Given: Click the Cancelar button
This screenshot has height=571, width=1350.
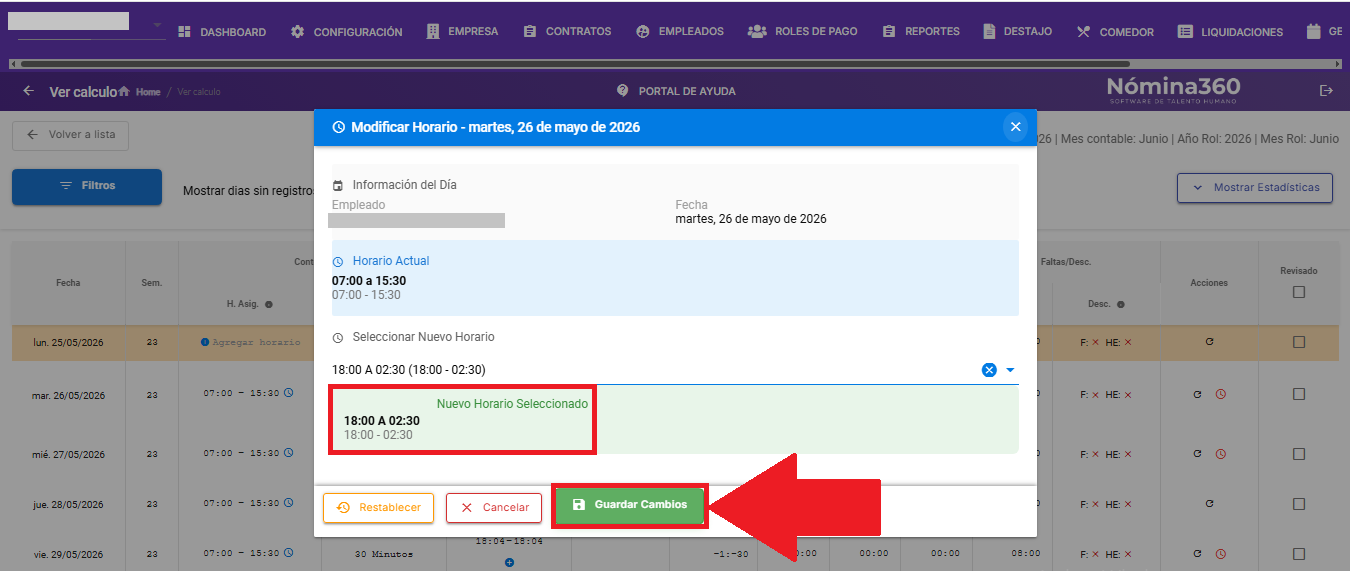Looking at the screenshot, I should click(x=494, y=507).
